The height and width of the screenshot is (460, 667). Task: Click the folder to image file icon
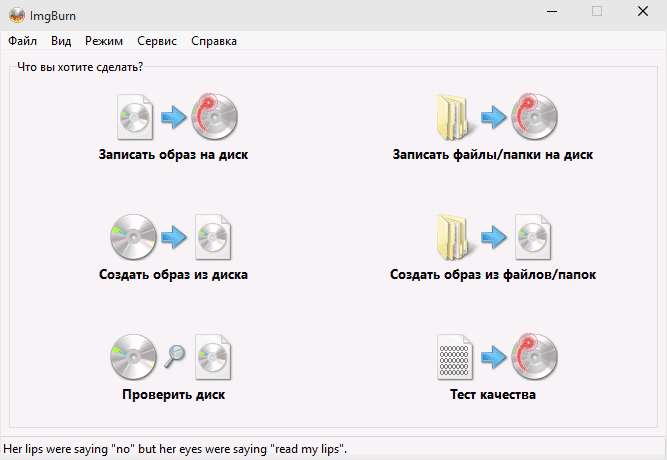[x=494, y=237]
